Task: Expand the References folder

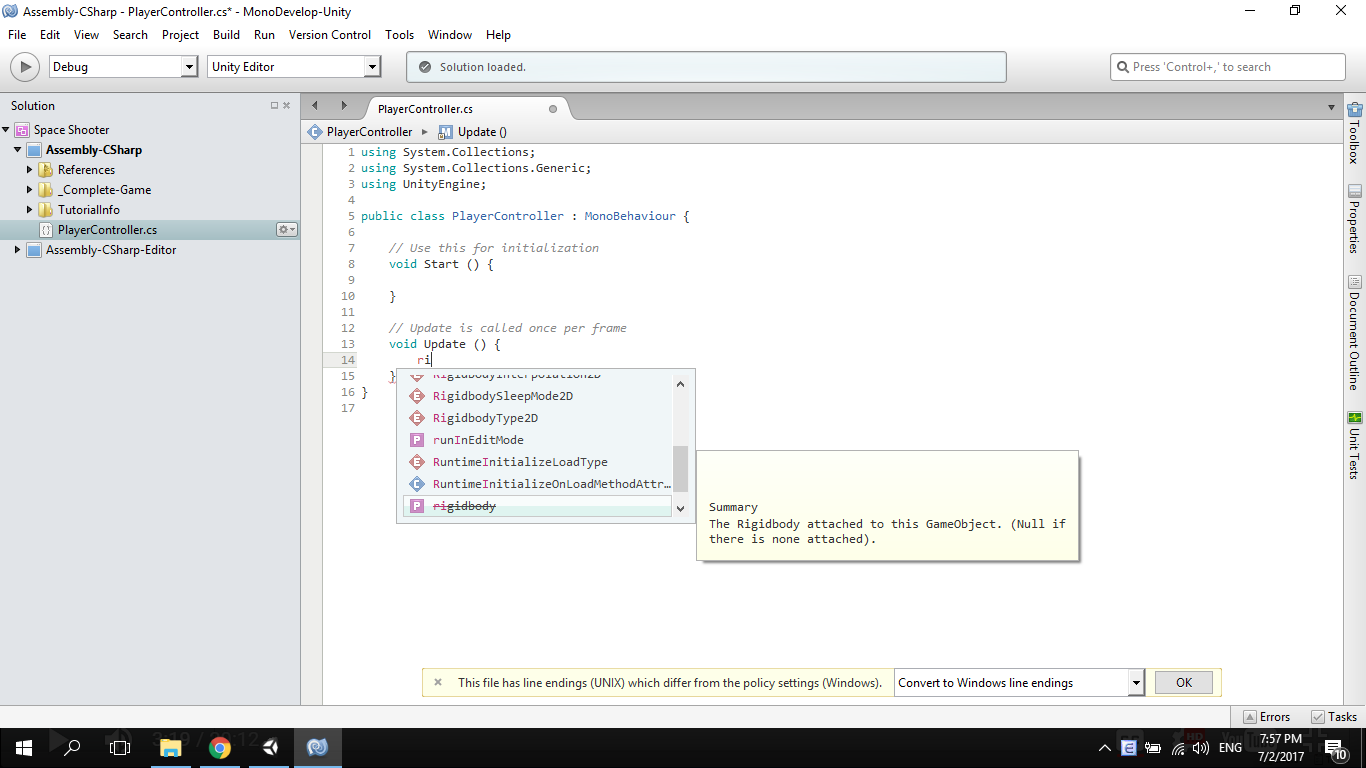Action: 30,170
